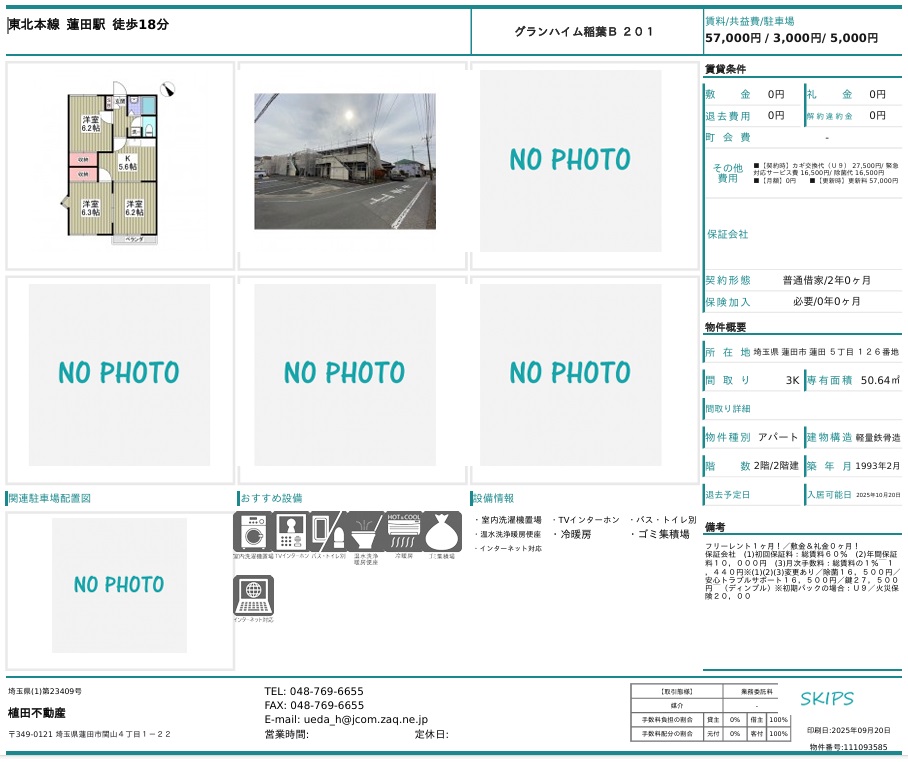Viewport: 908px width, 762px height.
Task: Click the internet-ready laptop icon
Action: coord(252,595)
